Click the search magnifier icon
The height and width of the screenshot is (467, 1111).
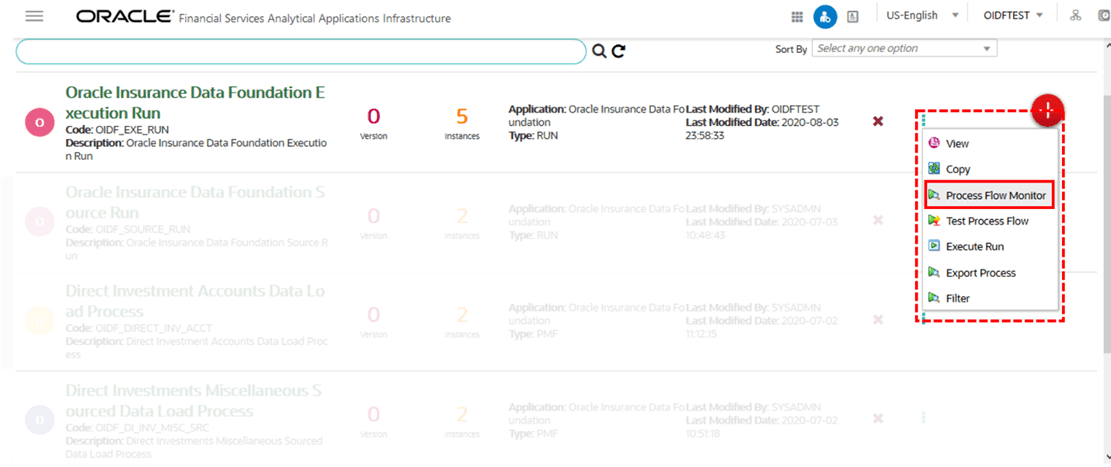point(599,50)
